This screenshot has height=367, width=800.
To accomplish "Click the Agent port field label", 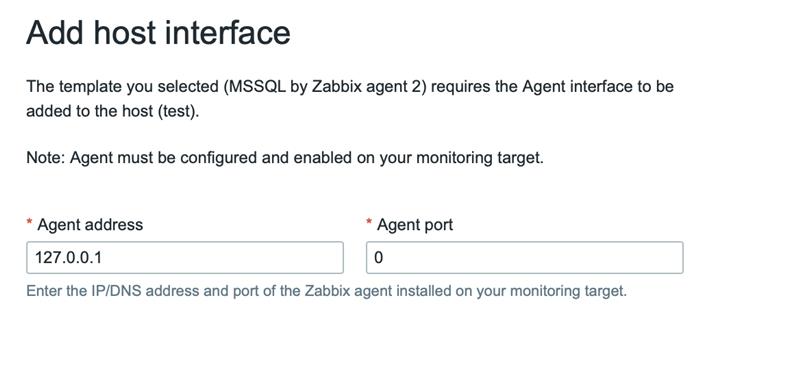I will (x=415, y=225).
